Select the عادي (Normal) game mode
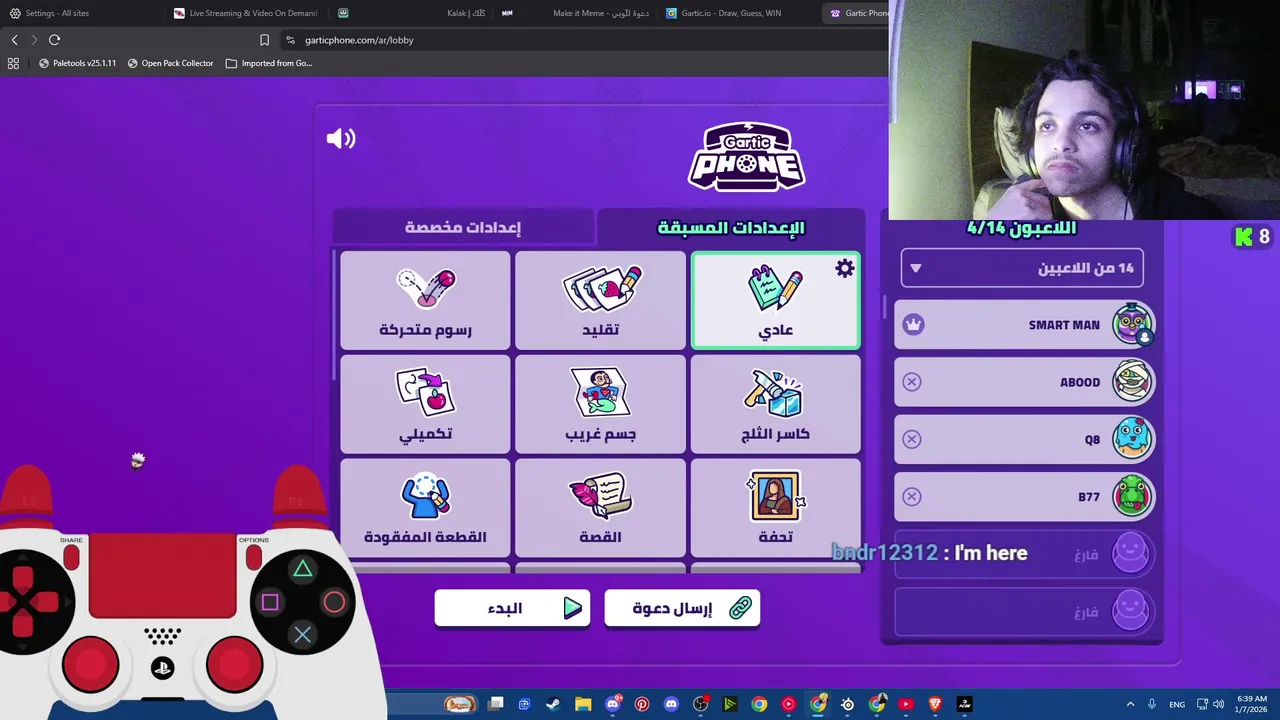The image size is (1280, 720). coord(775,300)
